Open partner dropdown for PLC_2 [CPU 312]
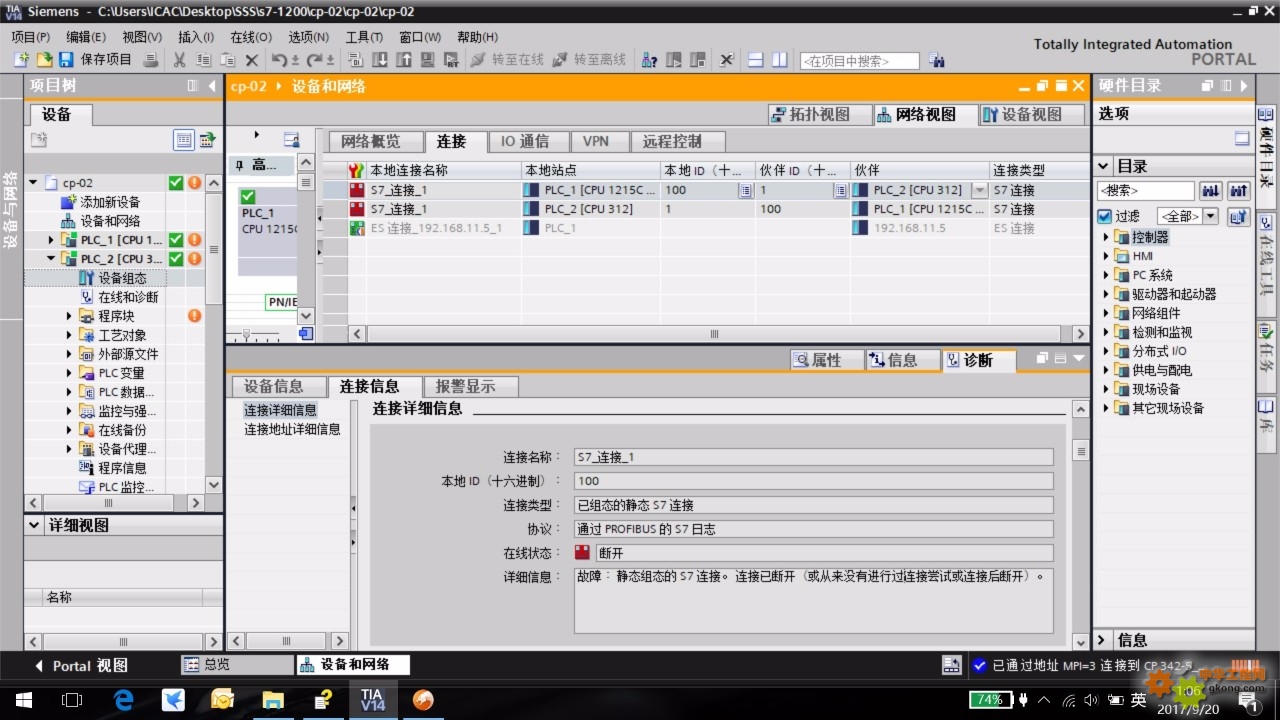Viewport: 1280px width, 720px height. tap(979, 190)
